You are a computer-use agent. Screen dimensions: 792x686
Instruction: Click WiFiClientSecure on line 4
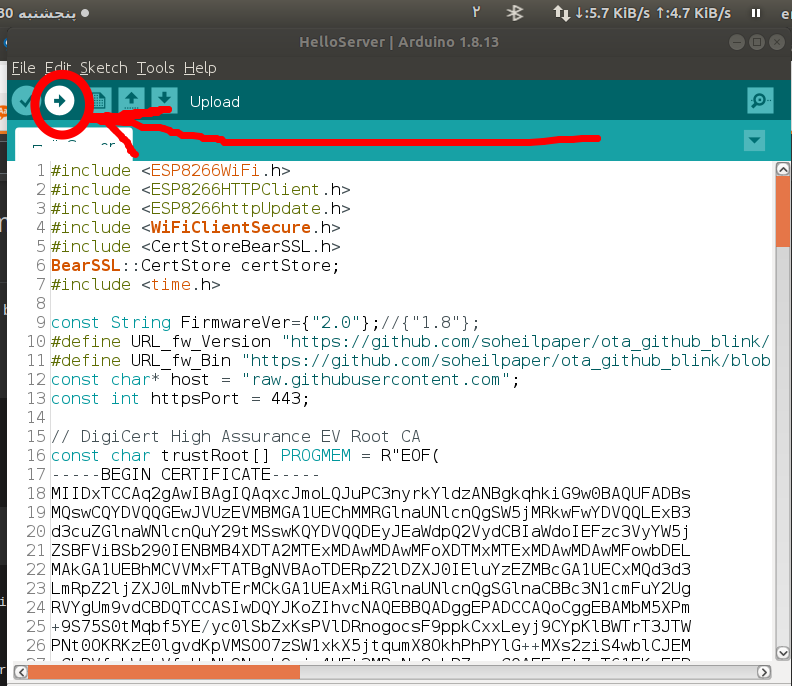(230, 227)
